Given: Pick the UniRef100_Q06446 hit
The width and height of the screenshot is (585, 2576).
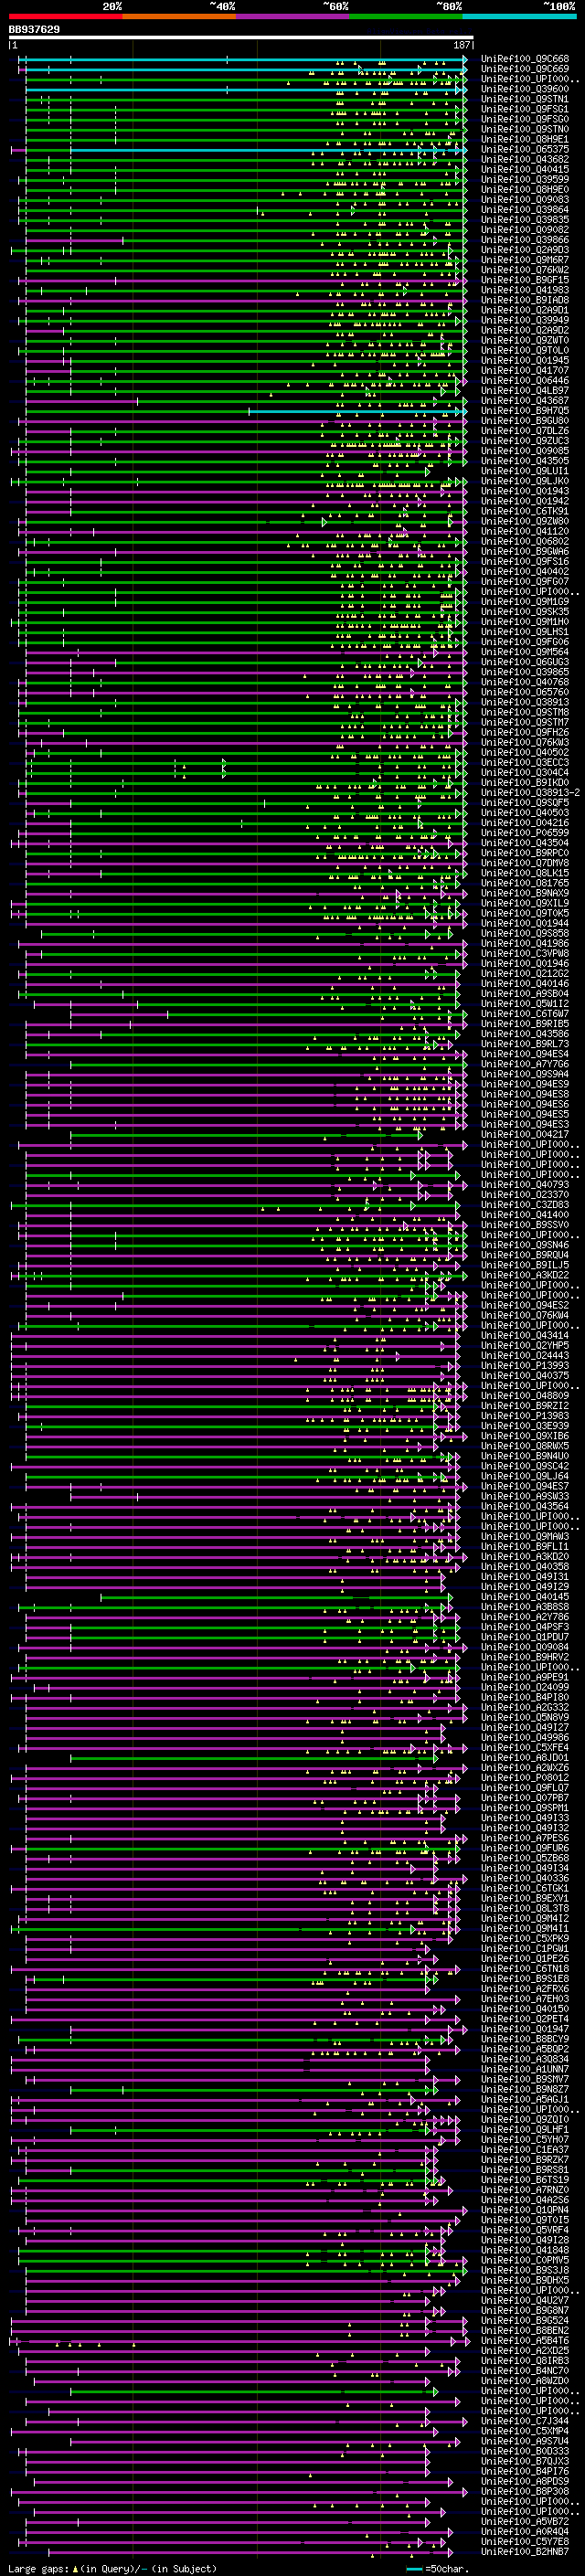Looking at the screenshot, I should [x=525, y=380].
